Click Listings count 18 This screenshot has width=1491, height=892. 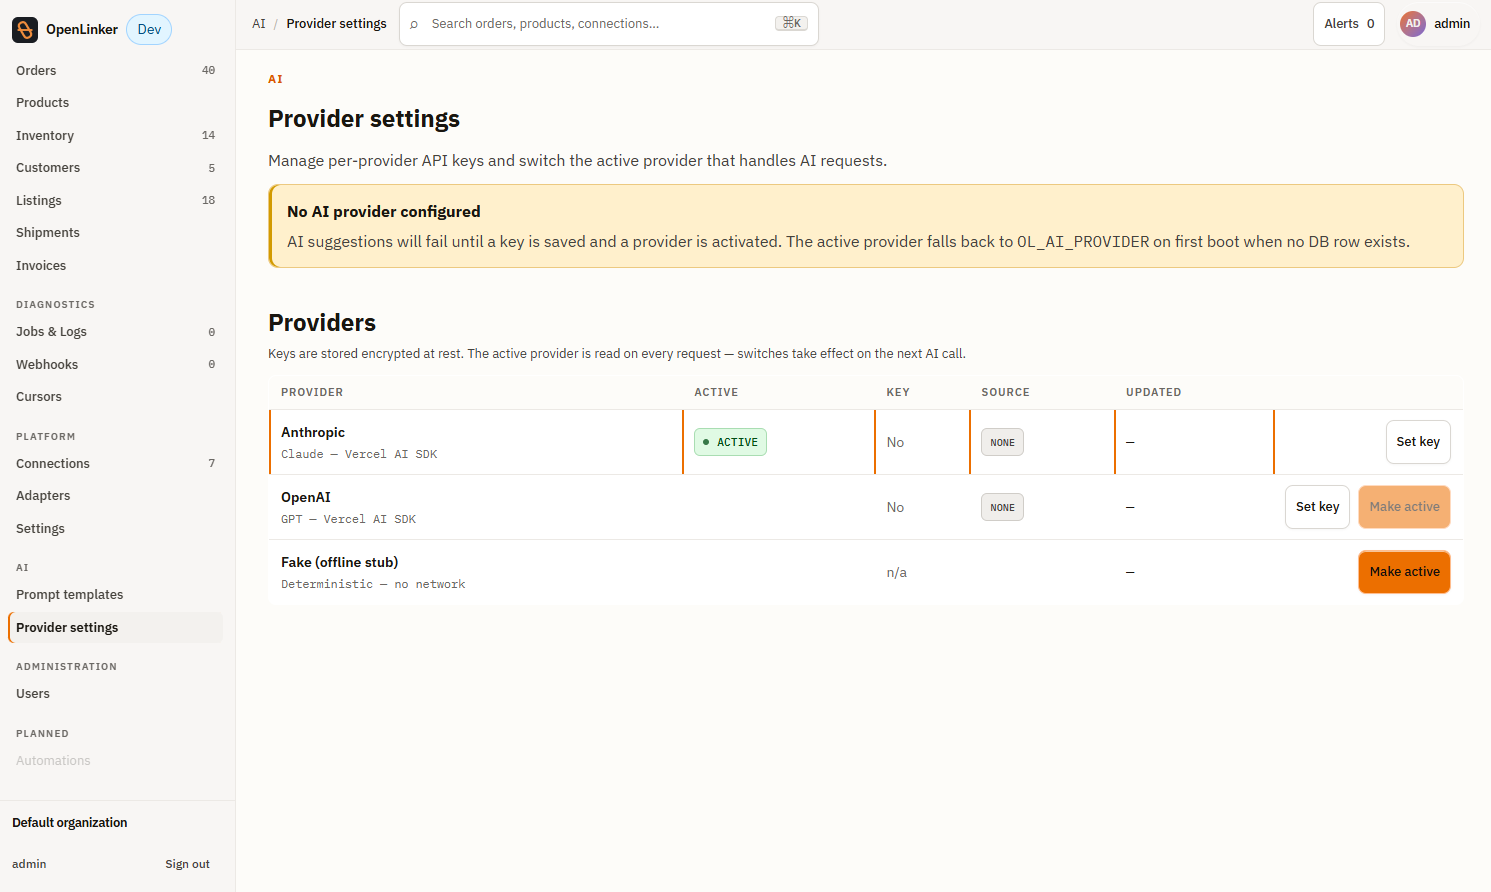pyautogui.click(x=208, y=201)
